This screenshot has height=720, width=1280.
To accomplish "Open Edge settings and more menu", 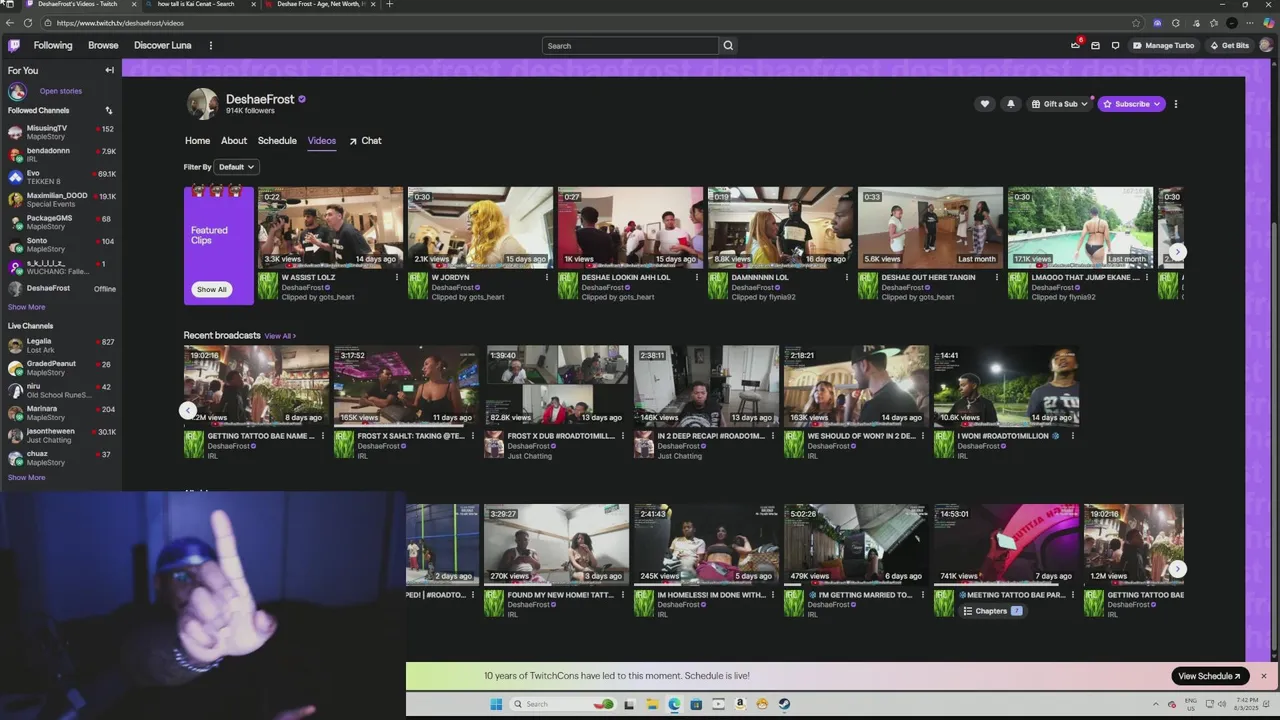I will (1249, 23).
